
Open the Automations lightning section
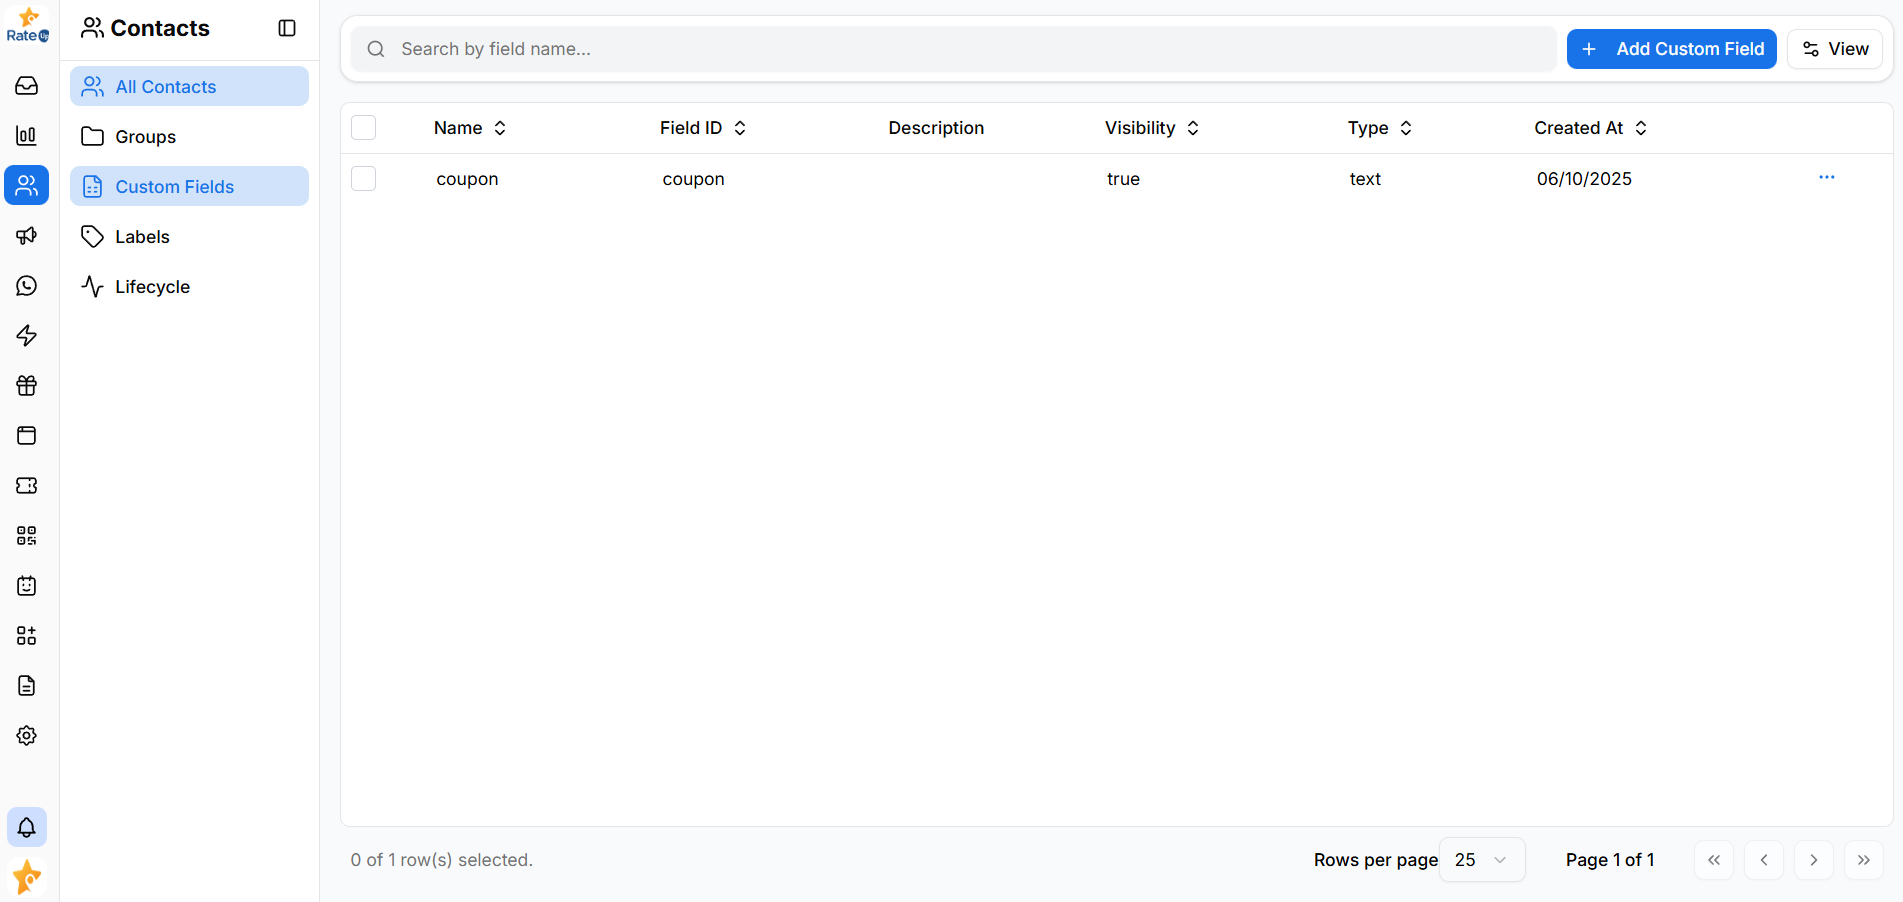tap(26, 335)
